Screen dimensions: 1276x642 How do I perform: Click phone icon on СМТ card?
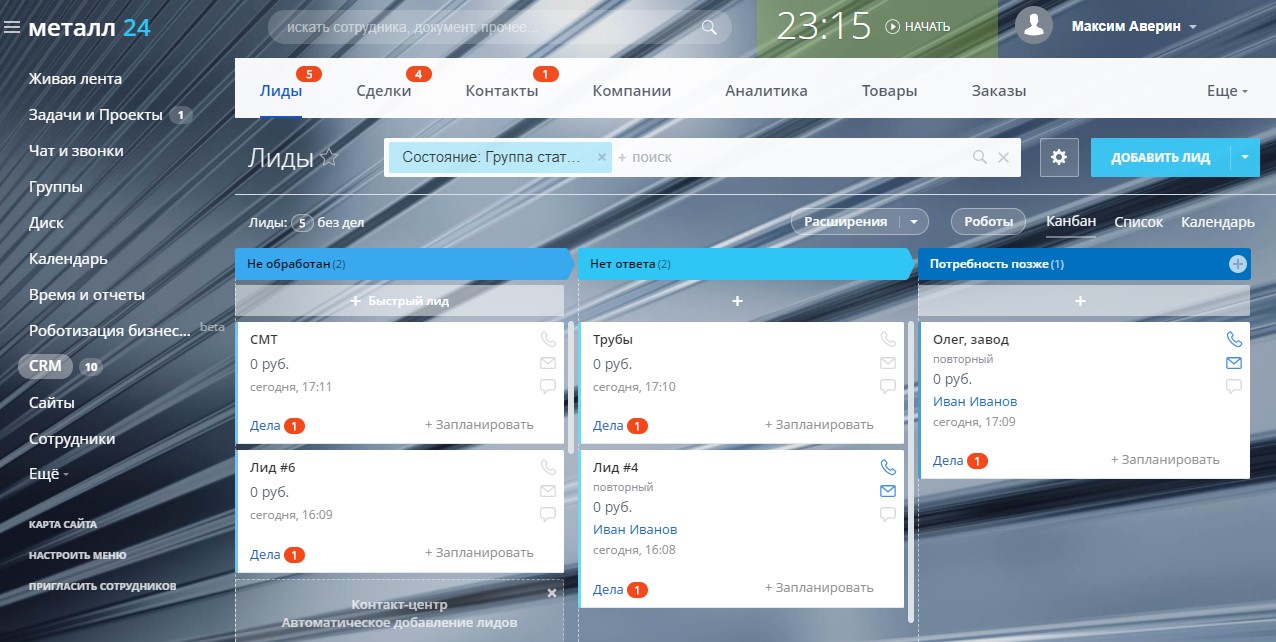[x=548, y=339]
